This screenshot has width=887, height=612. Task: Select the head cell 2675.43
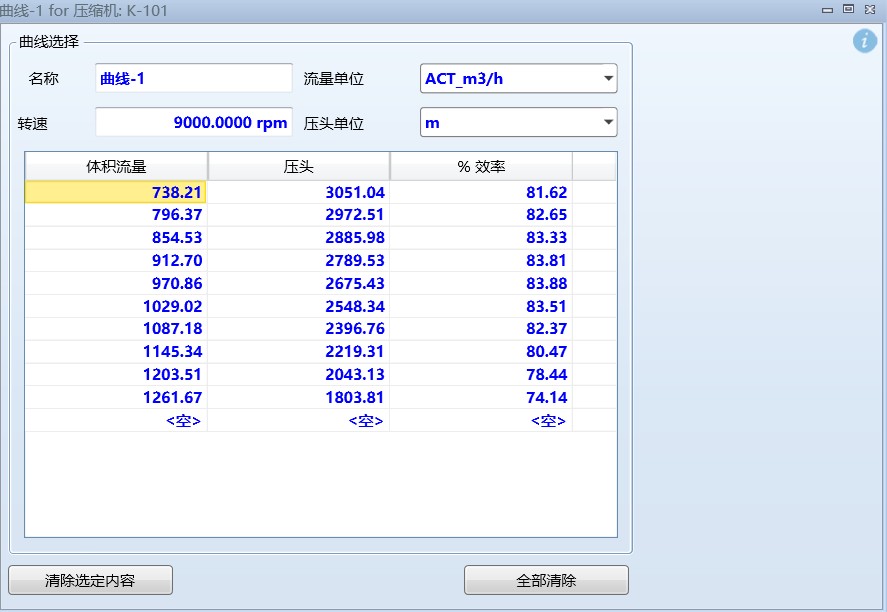(299, 283)
